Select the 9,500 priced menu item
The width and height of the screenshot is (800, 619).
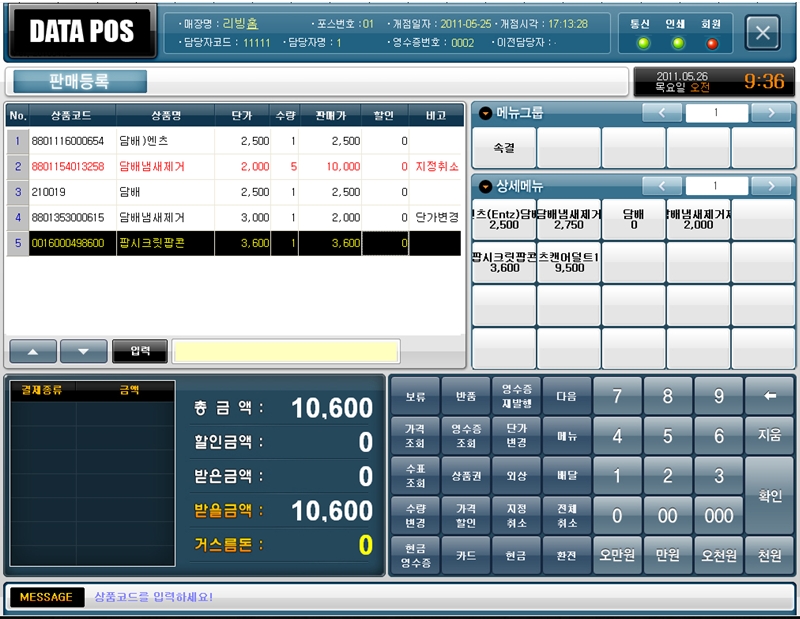tap(568, 262)
